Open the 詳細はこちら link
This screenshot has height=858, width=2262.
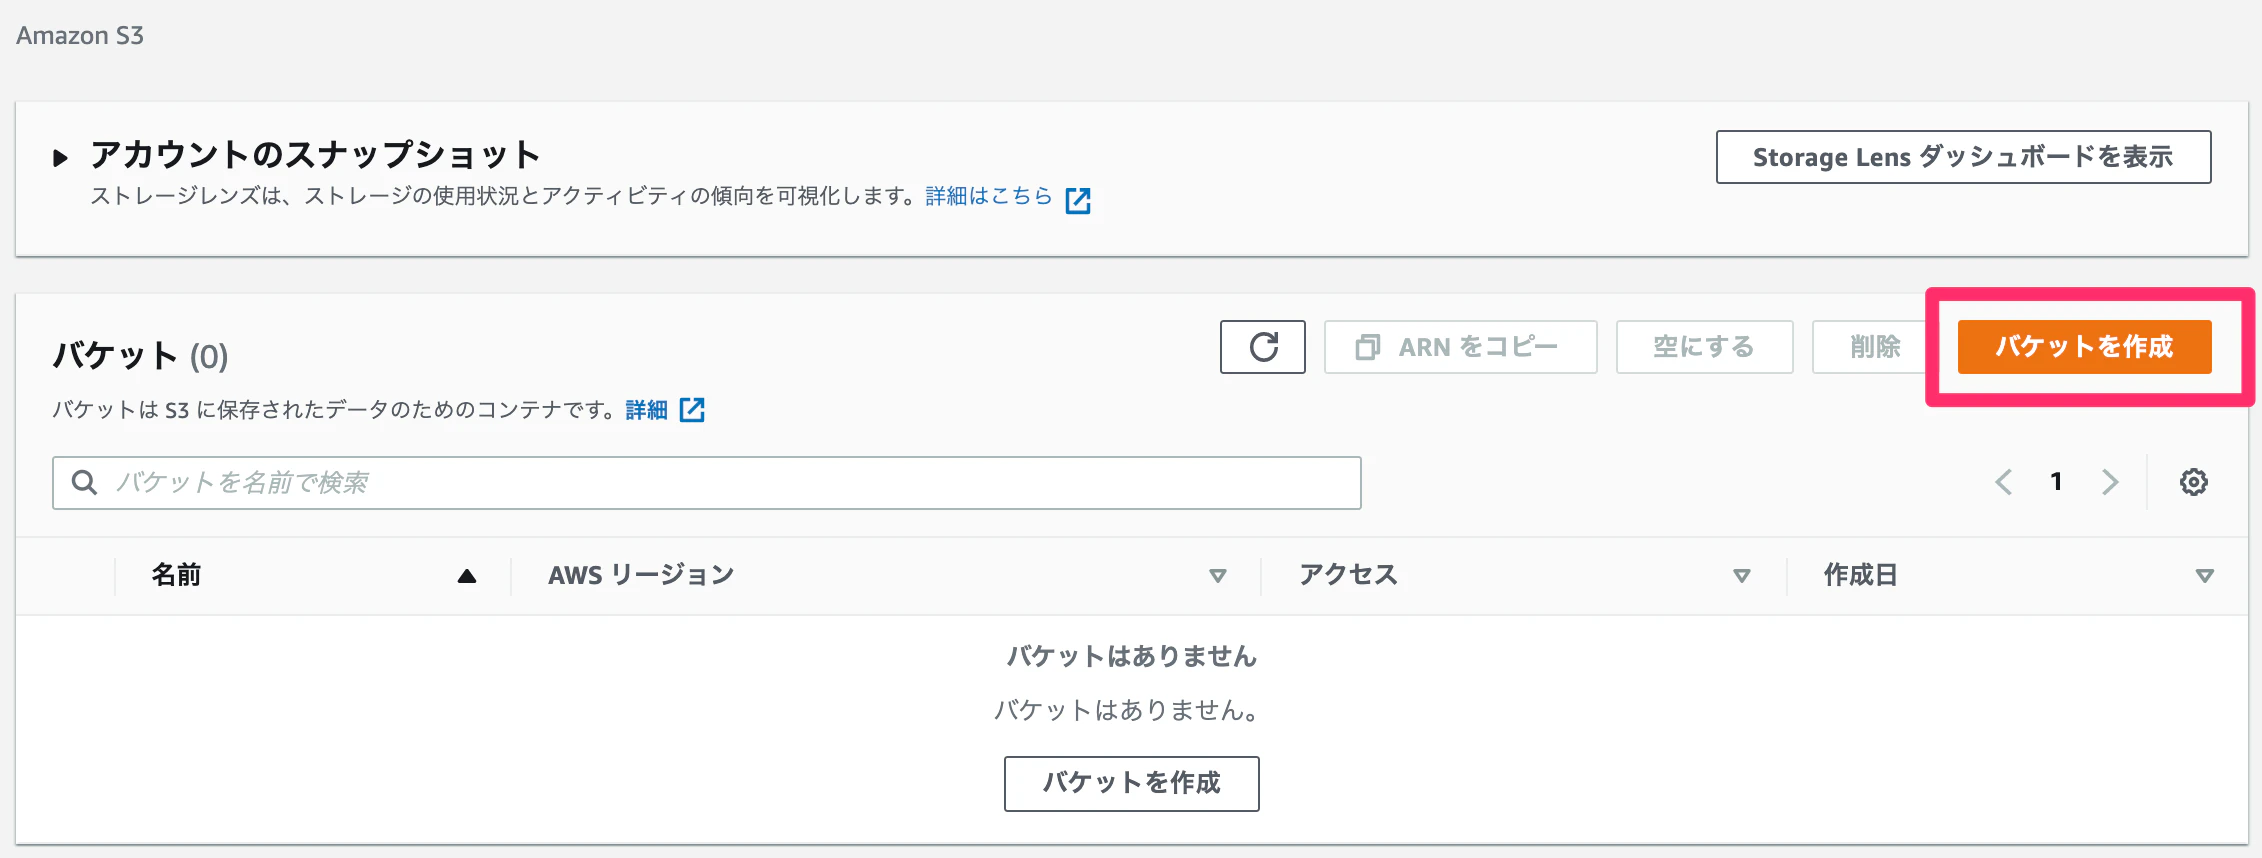pos(989,196)
